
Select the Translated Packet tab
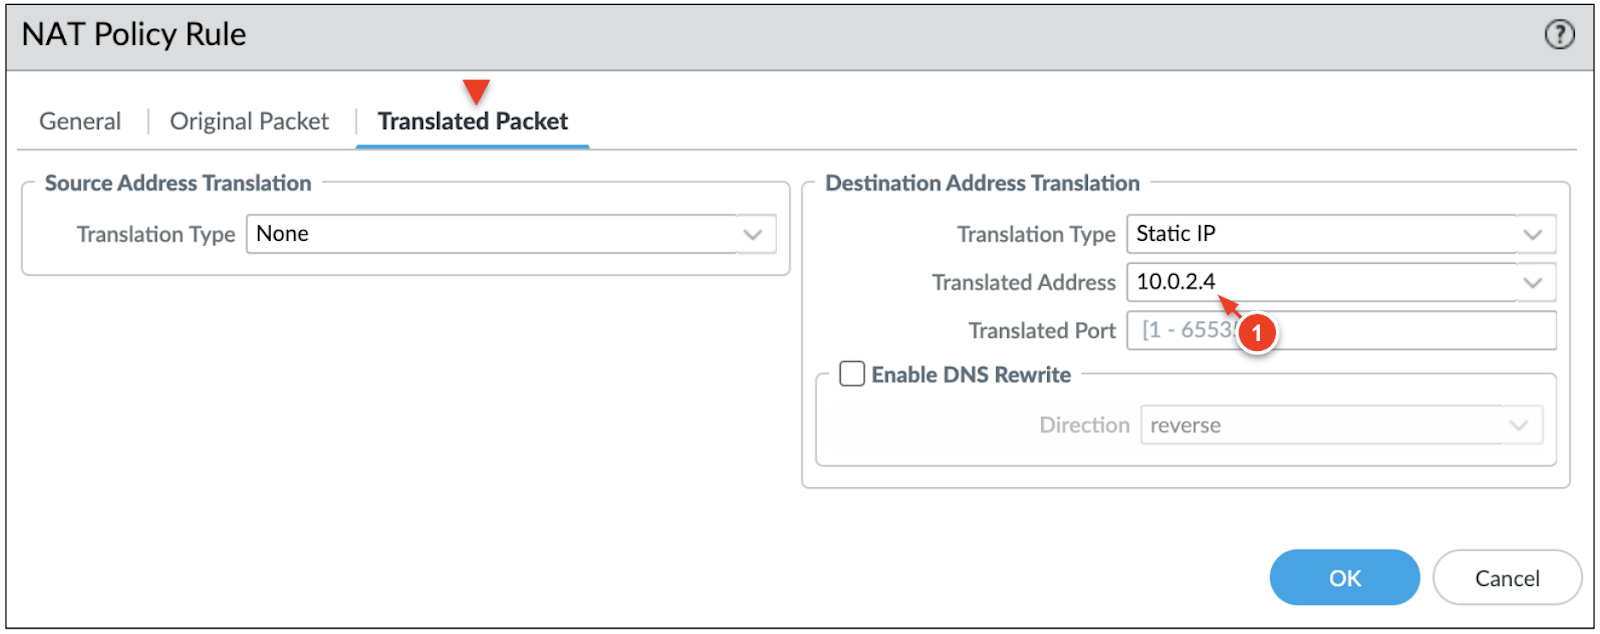pyautogui.click(x=473, y=122)
